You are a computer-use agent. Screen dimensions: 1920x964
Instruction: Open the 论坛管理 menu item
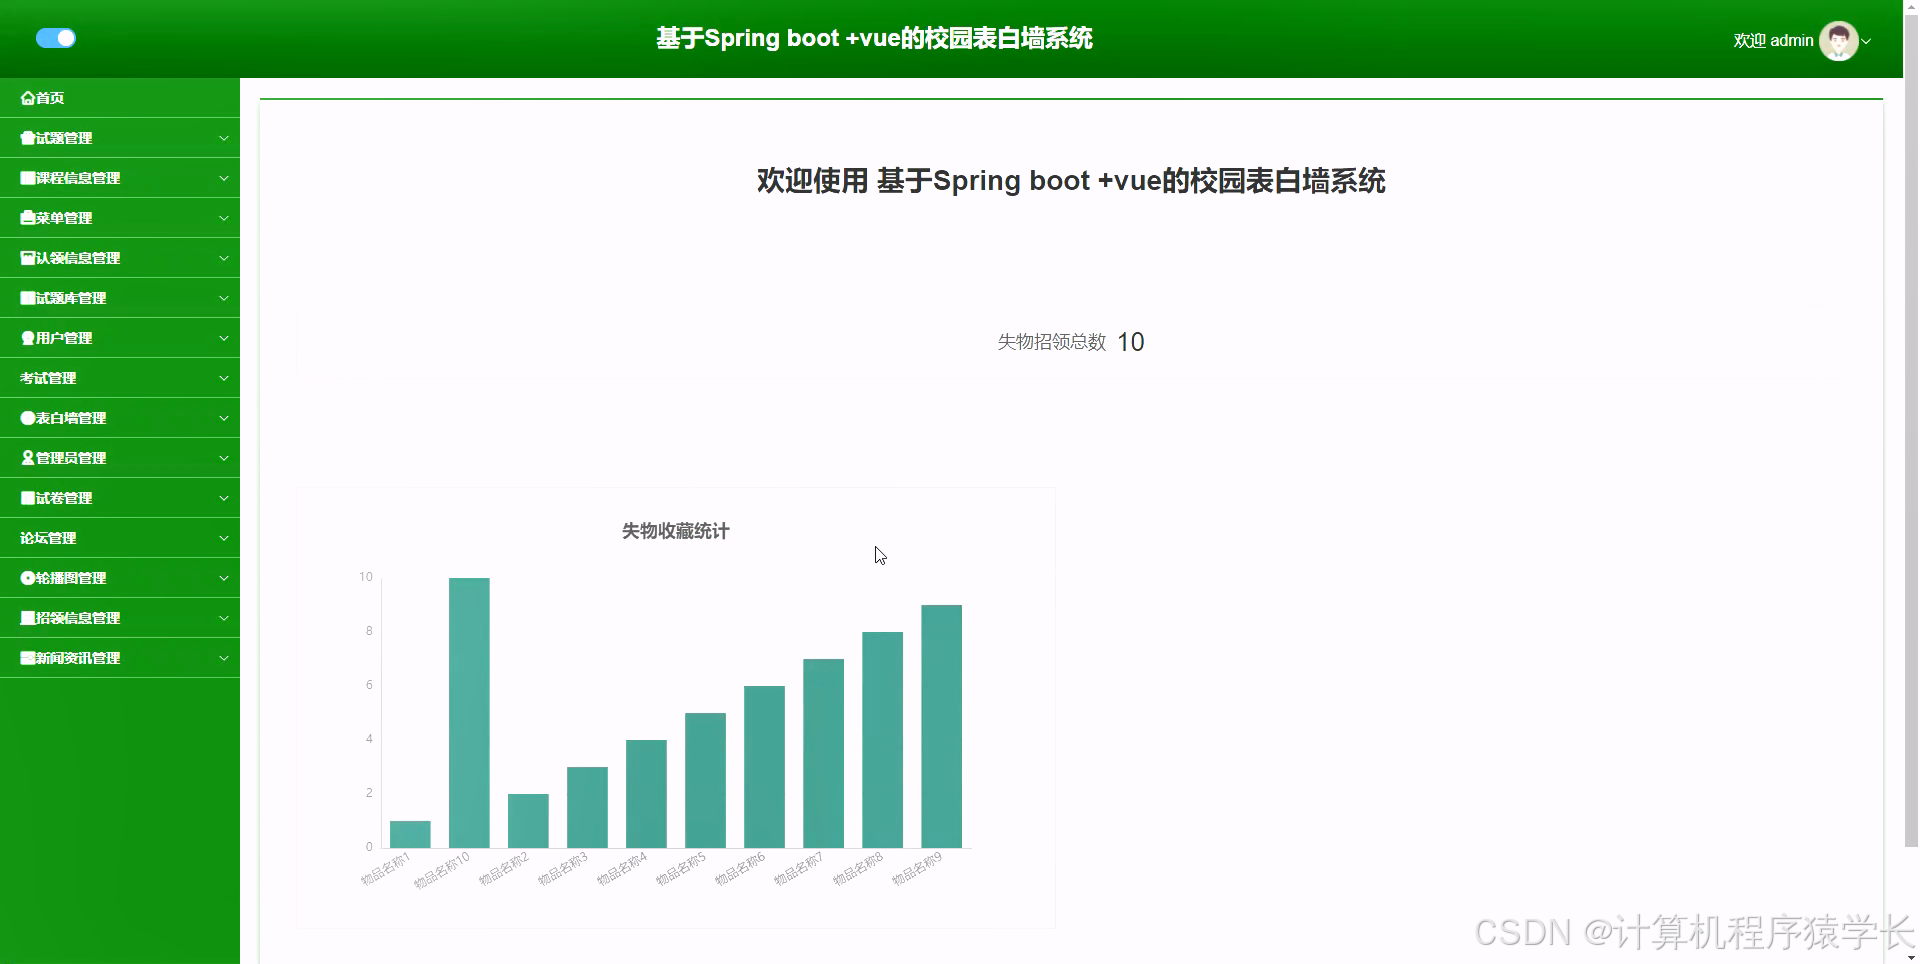pyautogui.click(x=120, y=538)
